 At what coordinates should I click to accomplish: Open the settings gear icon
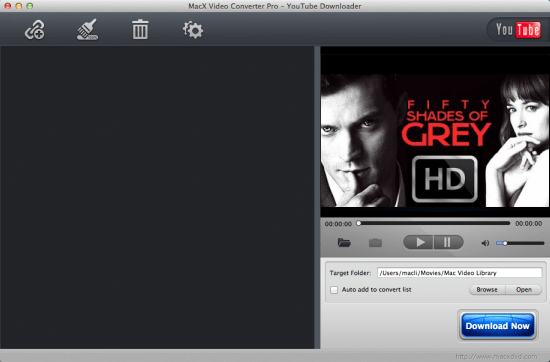193,30
